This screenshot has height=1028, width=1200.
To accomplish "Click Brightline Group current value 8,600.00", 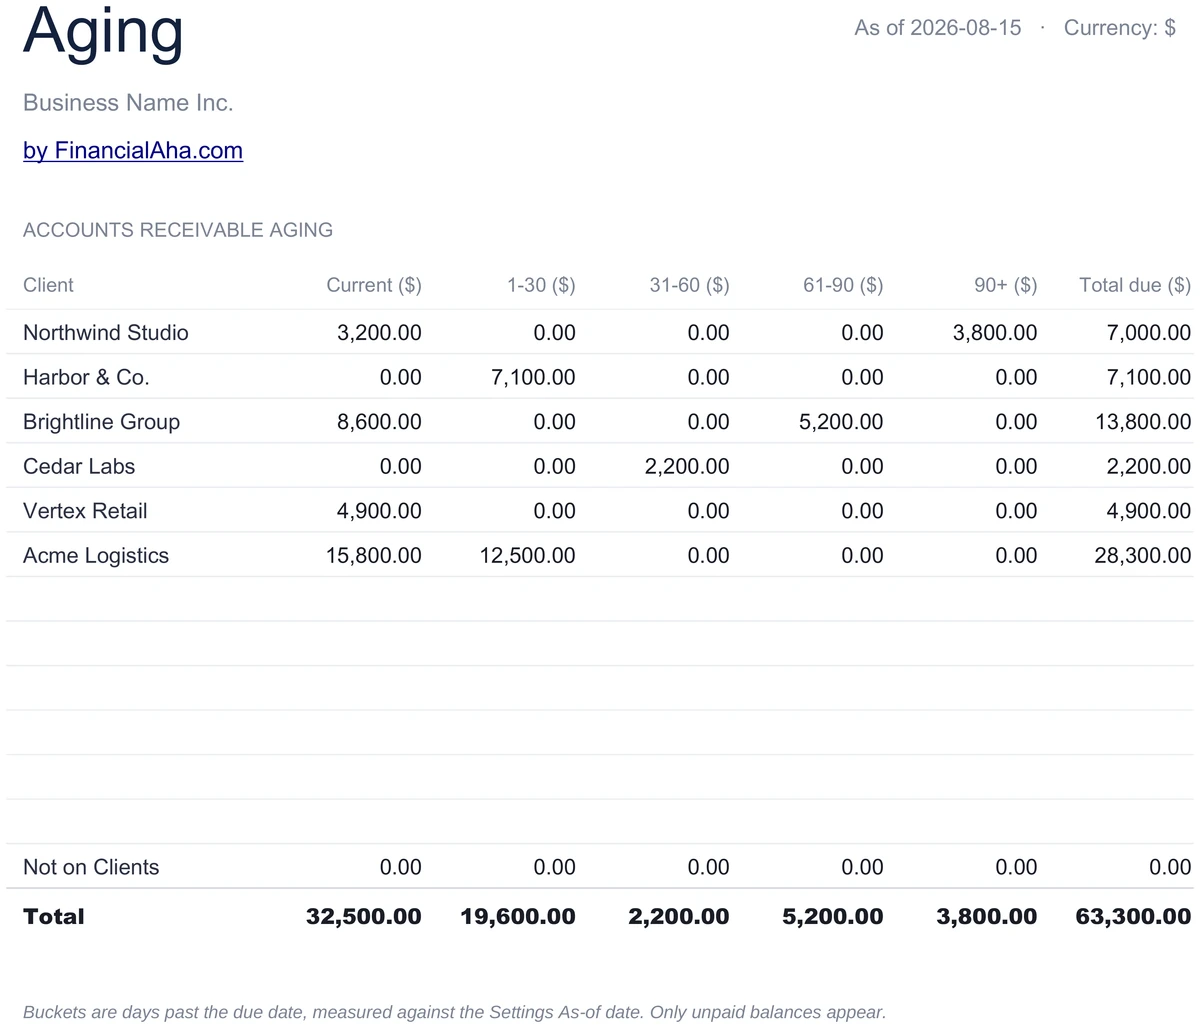I will click(379, 422).
